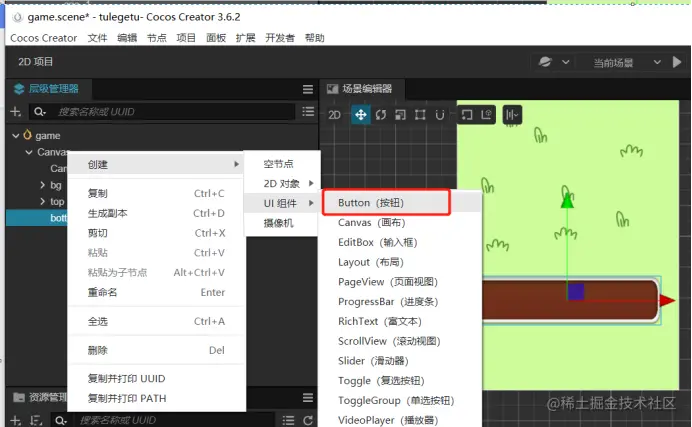This screenshot has width=692, height=427.
Task: Choose 复制并打印 PATH entry
Action: click(x=156, y=398)
